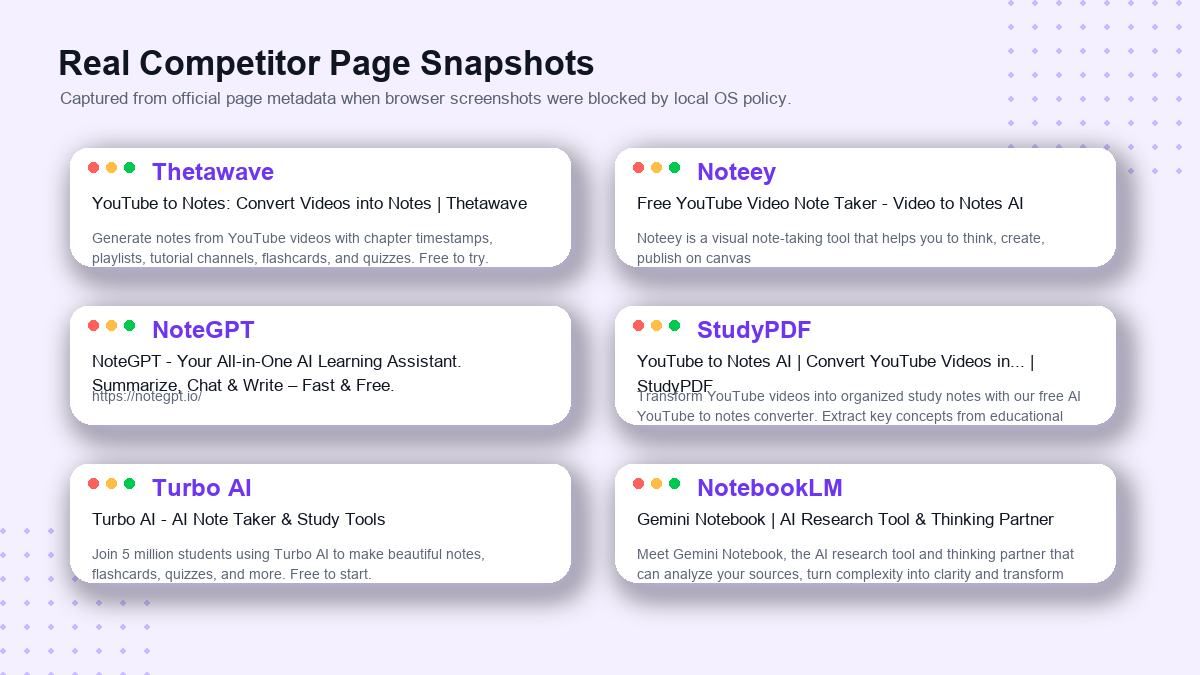The image size is (1200, 675).
Task: Click the green dot on Turbo AI card
Action: pos(129,483)
